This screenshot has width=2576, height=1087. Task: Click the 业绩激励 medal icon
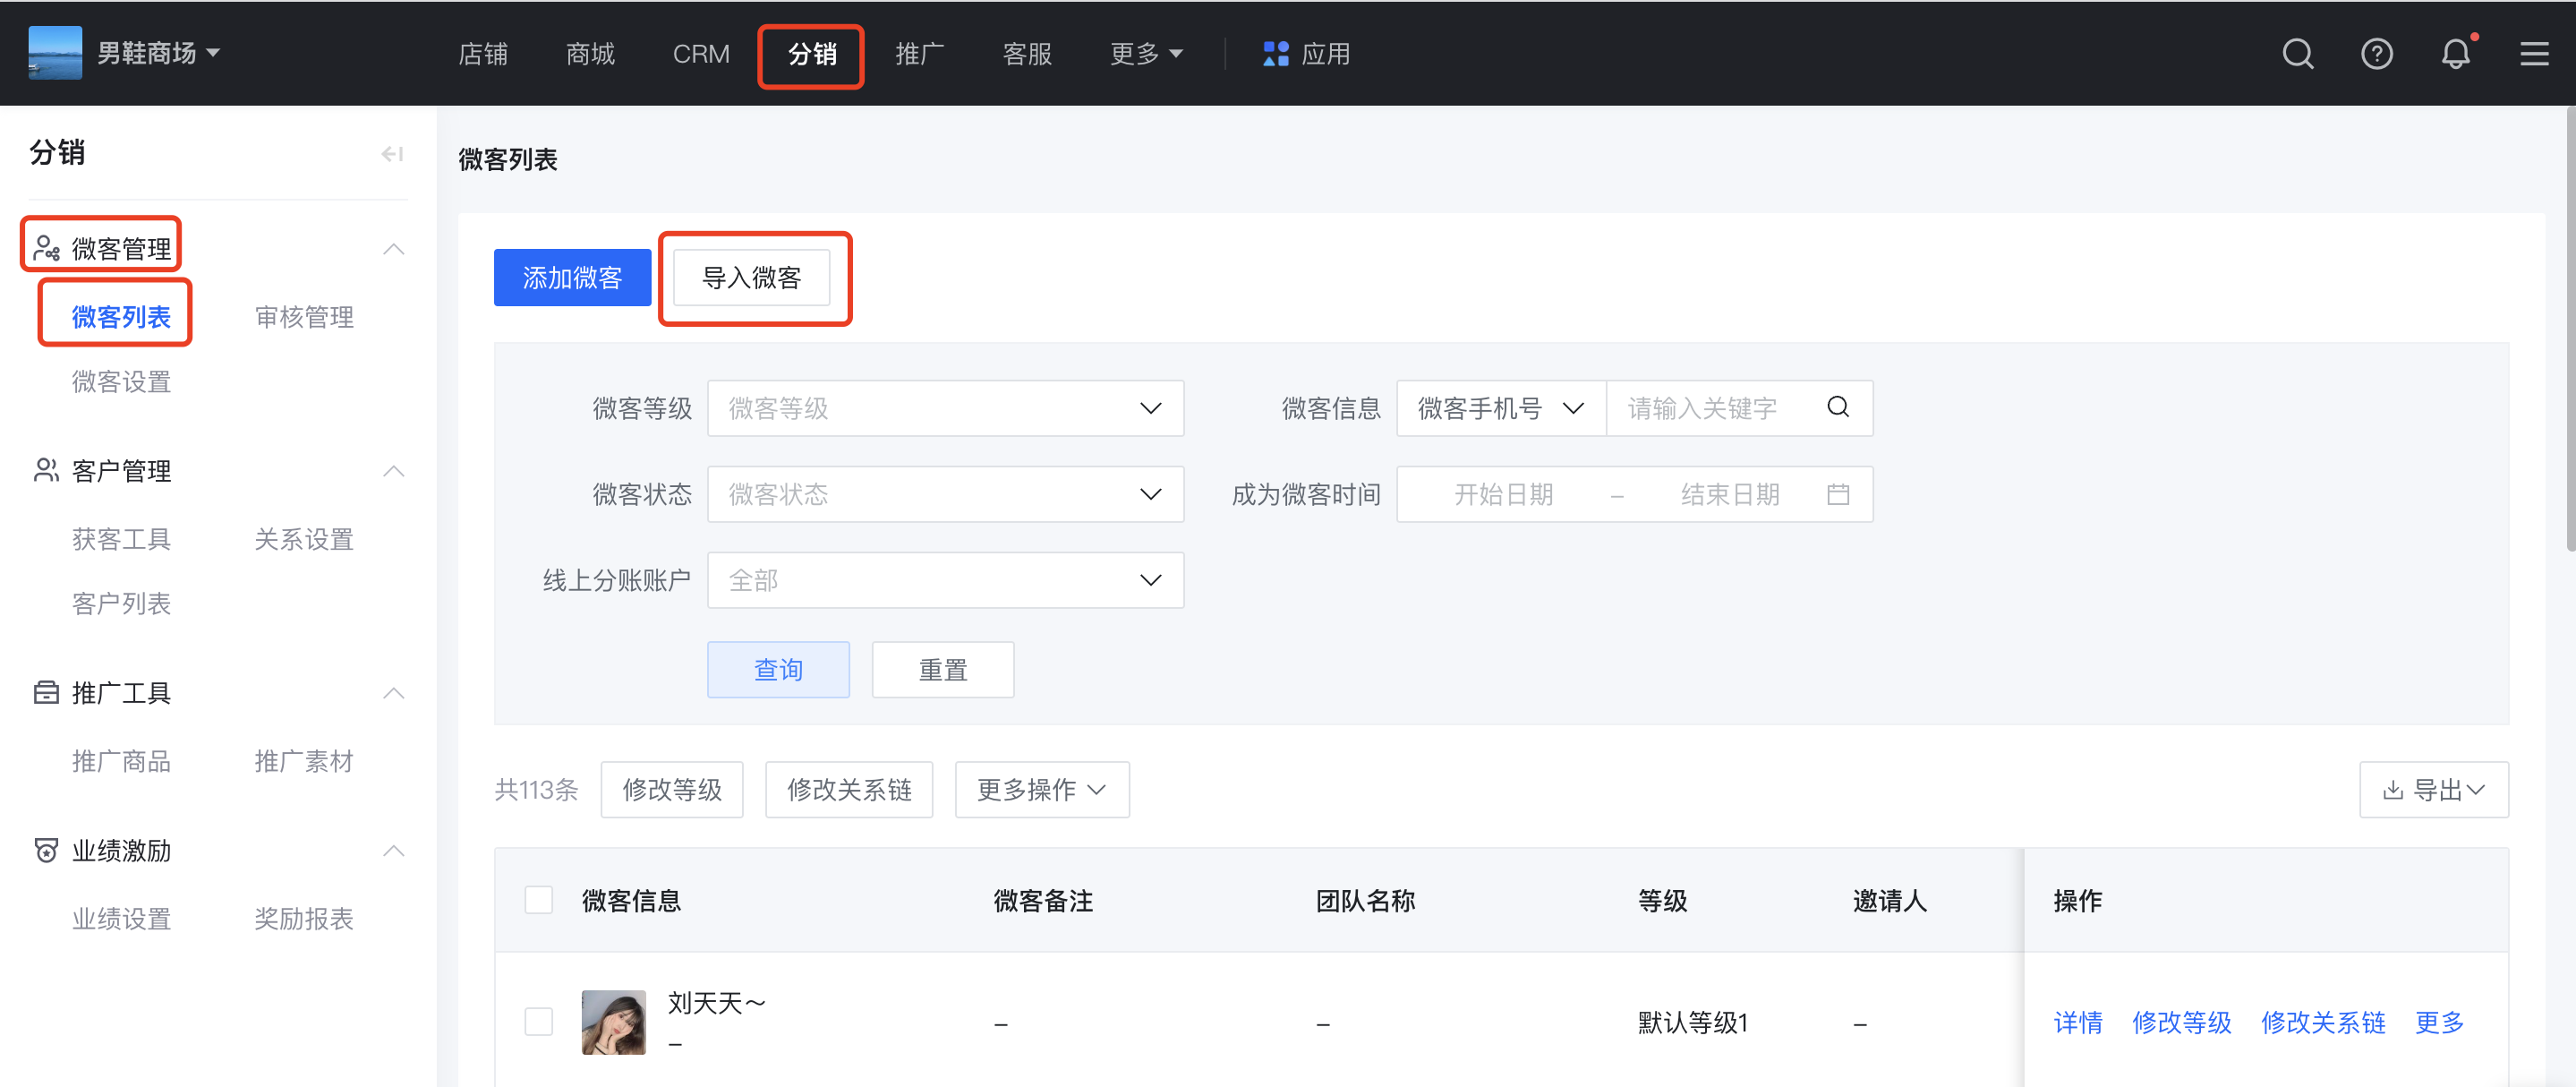click(x=46, y=850)
